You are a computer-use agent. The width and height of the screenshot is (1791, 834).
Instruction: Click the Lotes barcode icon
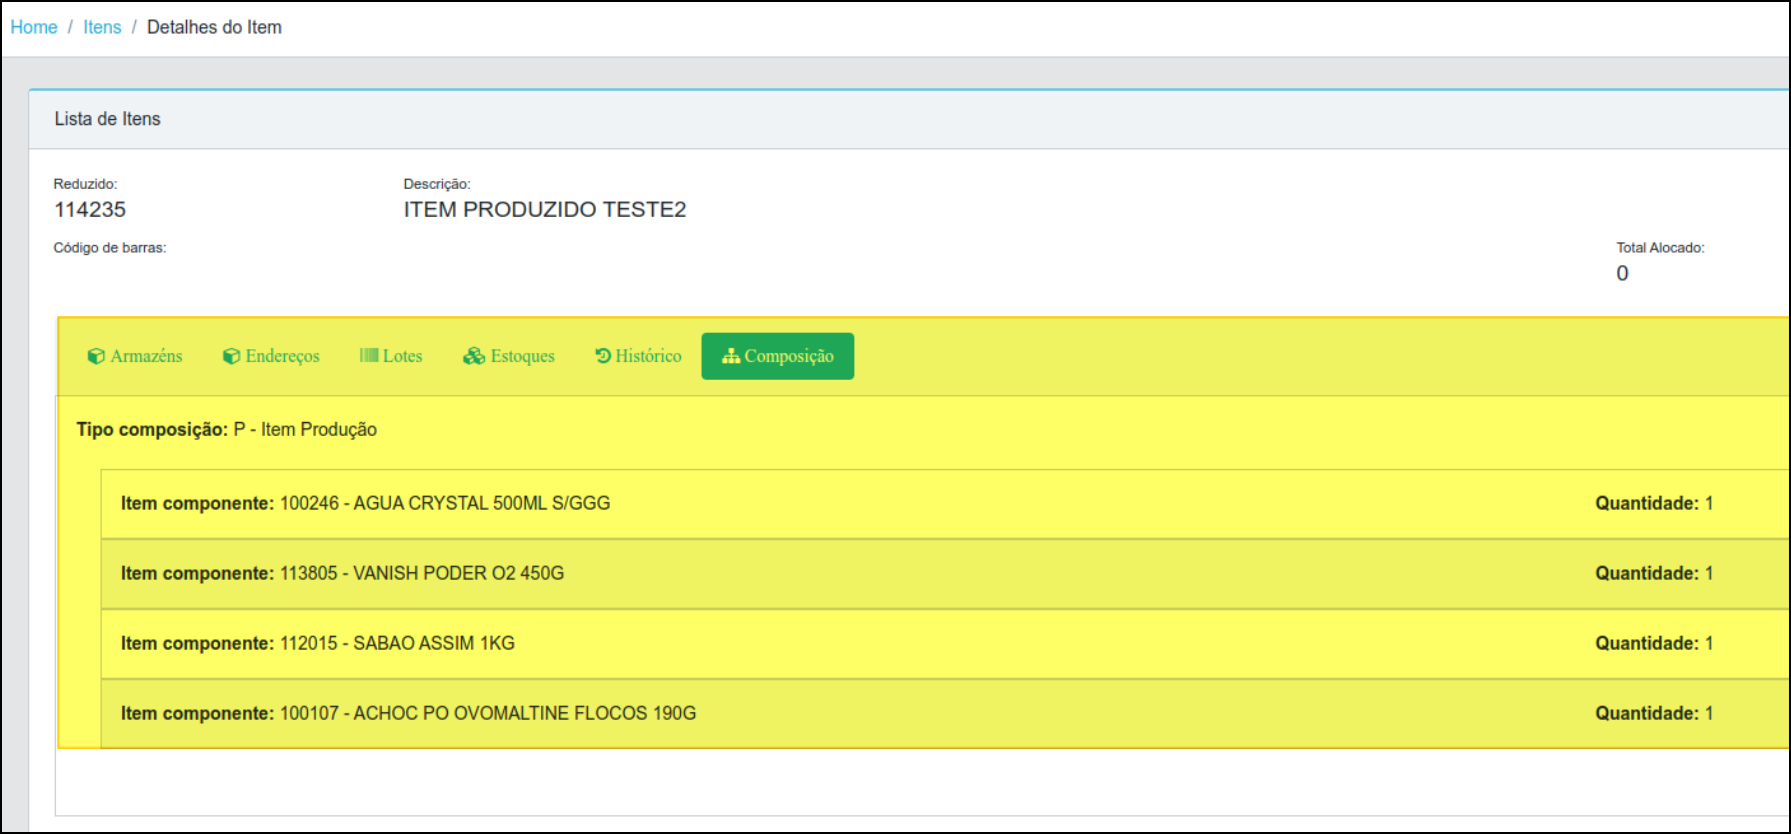(x=369, y=355)
